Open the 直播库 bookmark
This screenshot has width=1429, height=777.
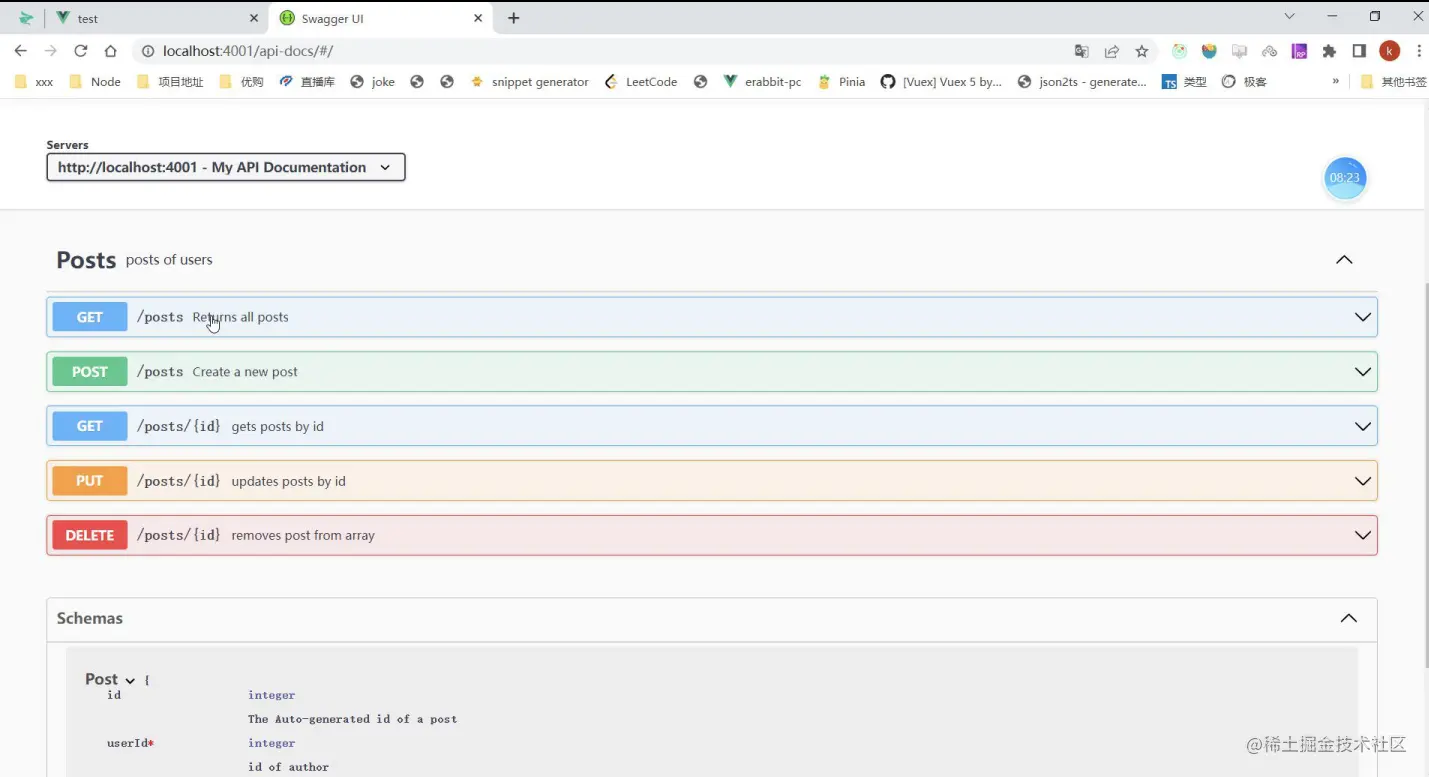point(307,82)
